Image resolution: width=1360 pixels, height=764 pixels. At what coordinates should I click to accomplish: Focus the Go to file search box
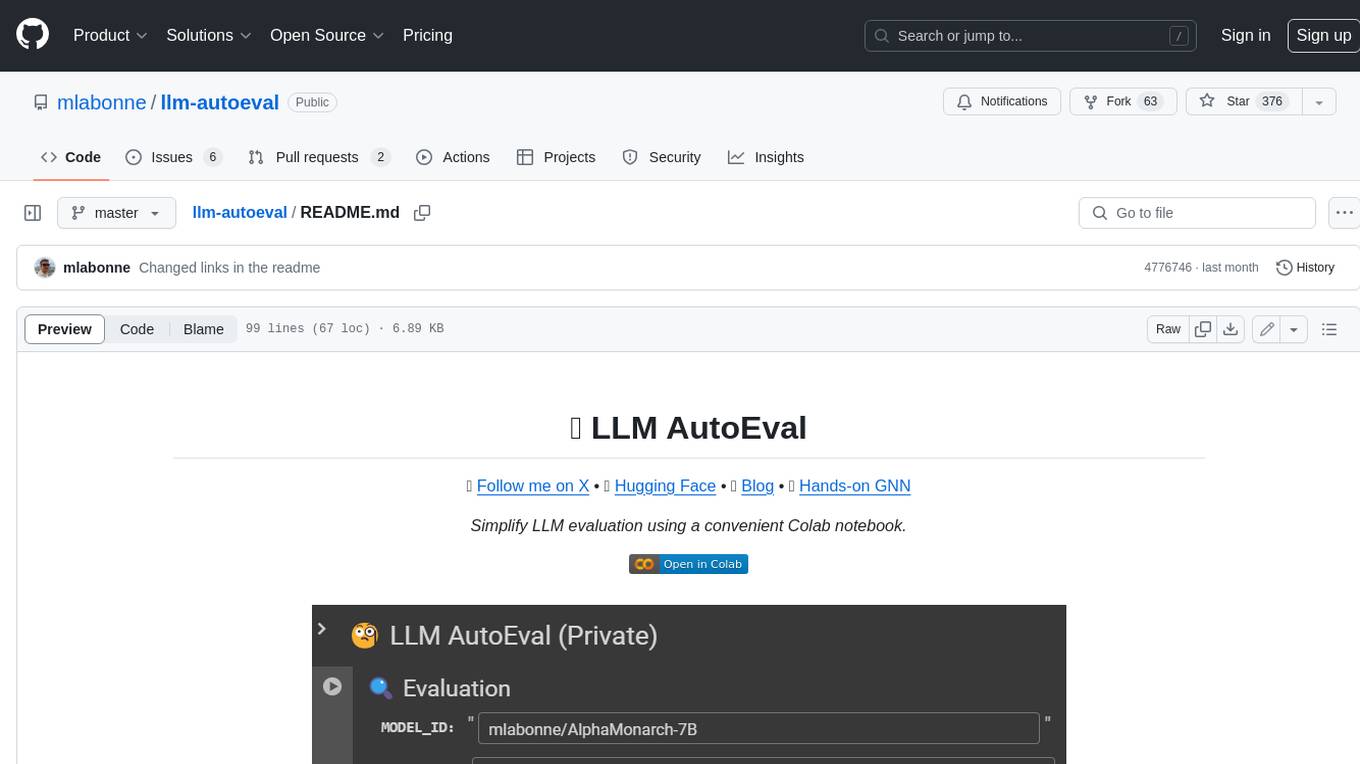tap(1197, 213)
